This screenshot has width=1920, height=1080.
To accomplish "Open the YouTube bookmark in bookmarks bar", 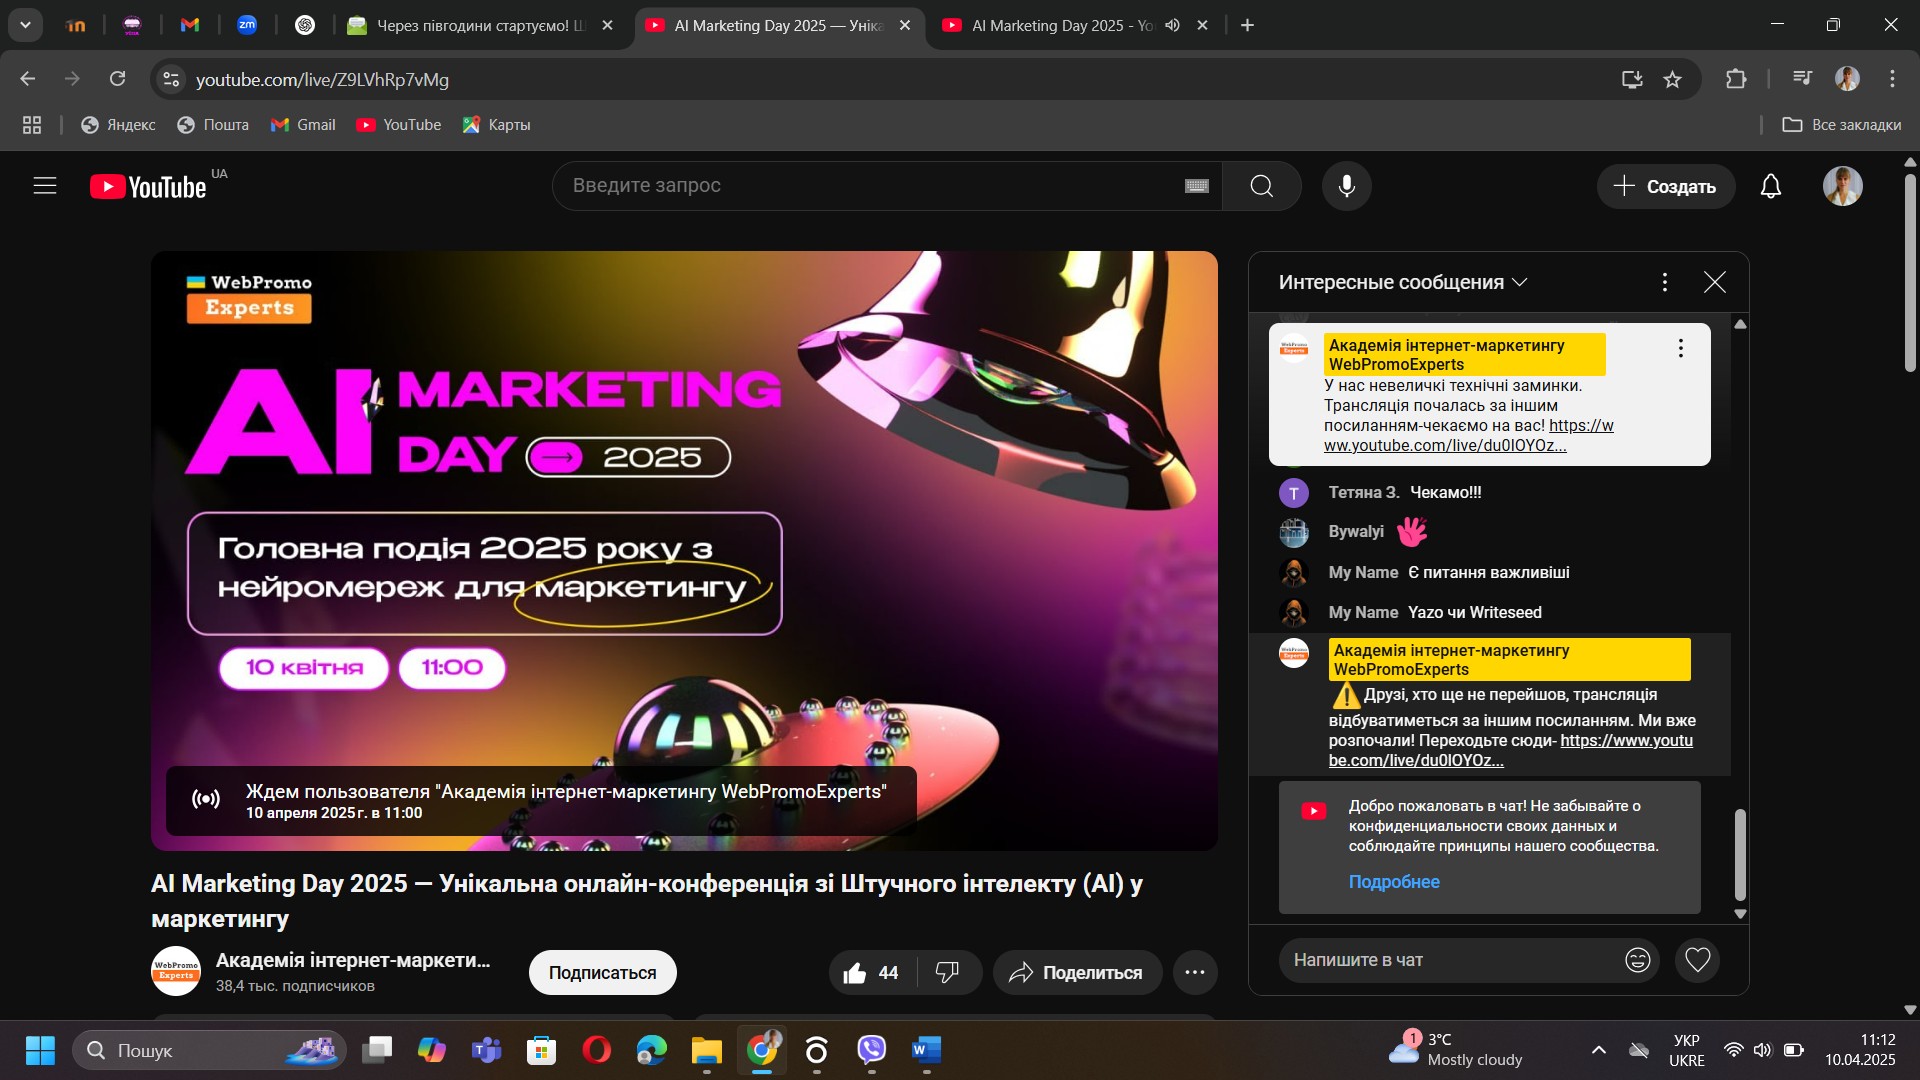I will [x=398, y=125].
